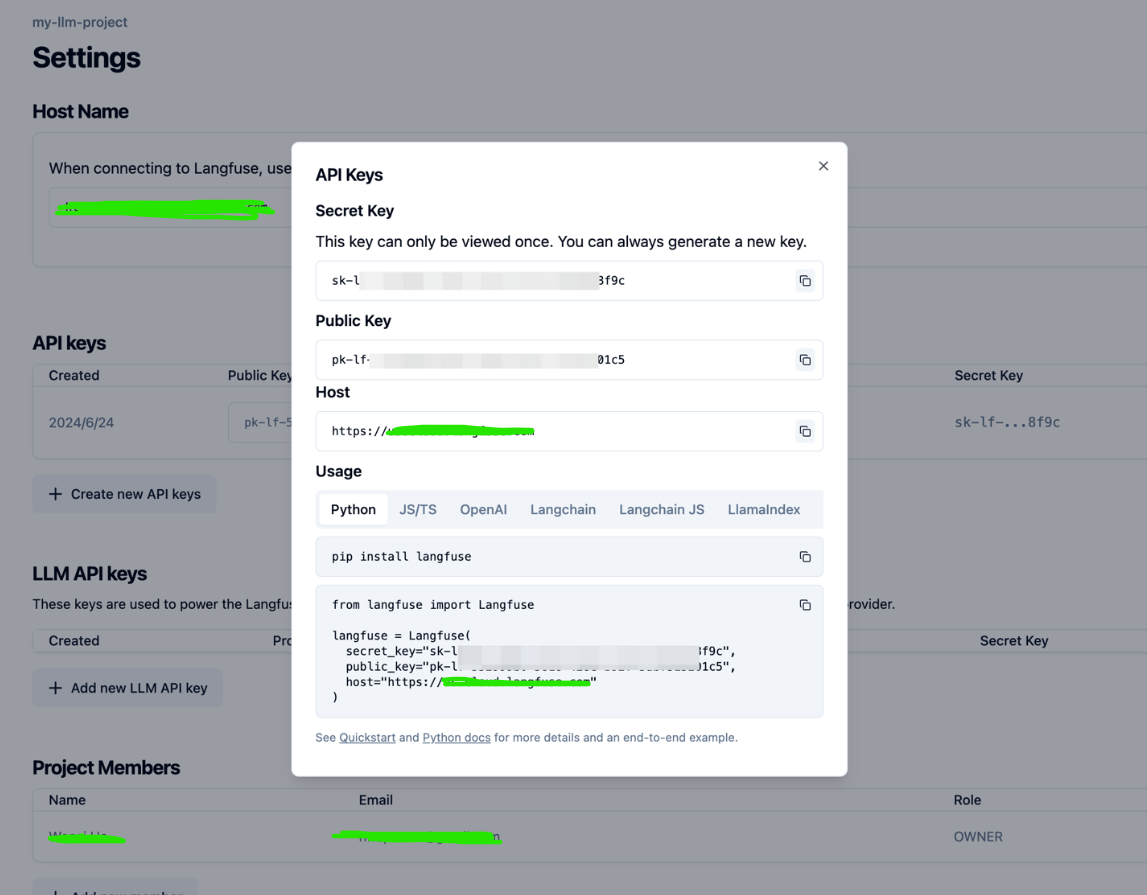1147x895 pixels.
Task: Switch to the LlamaIndex usage tab
Action: (x=764, y=510)
